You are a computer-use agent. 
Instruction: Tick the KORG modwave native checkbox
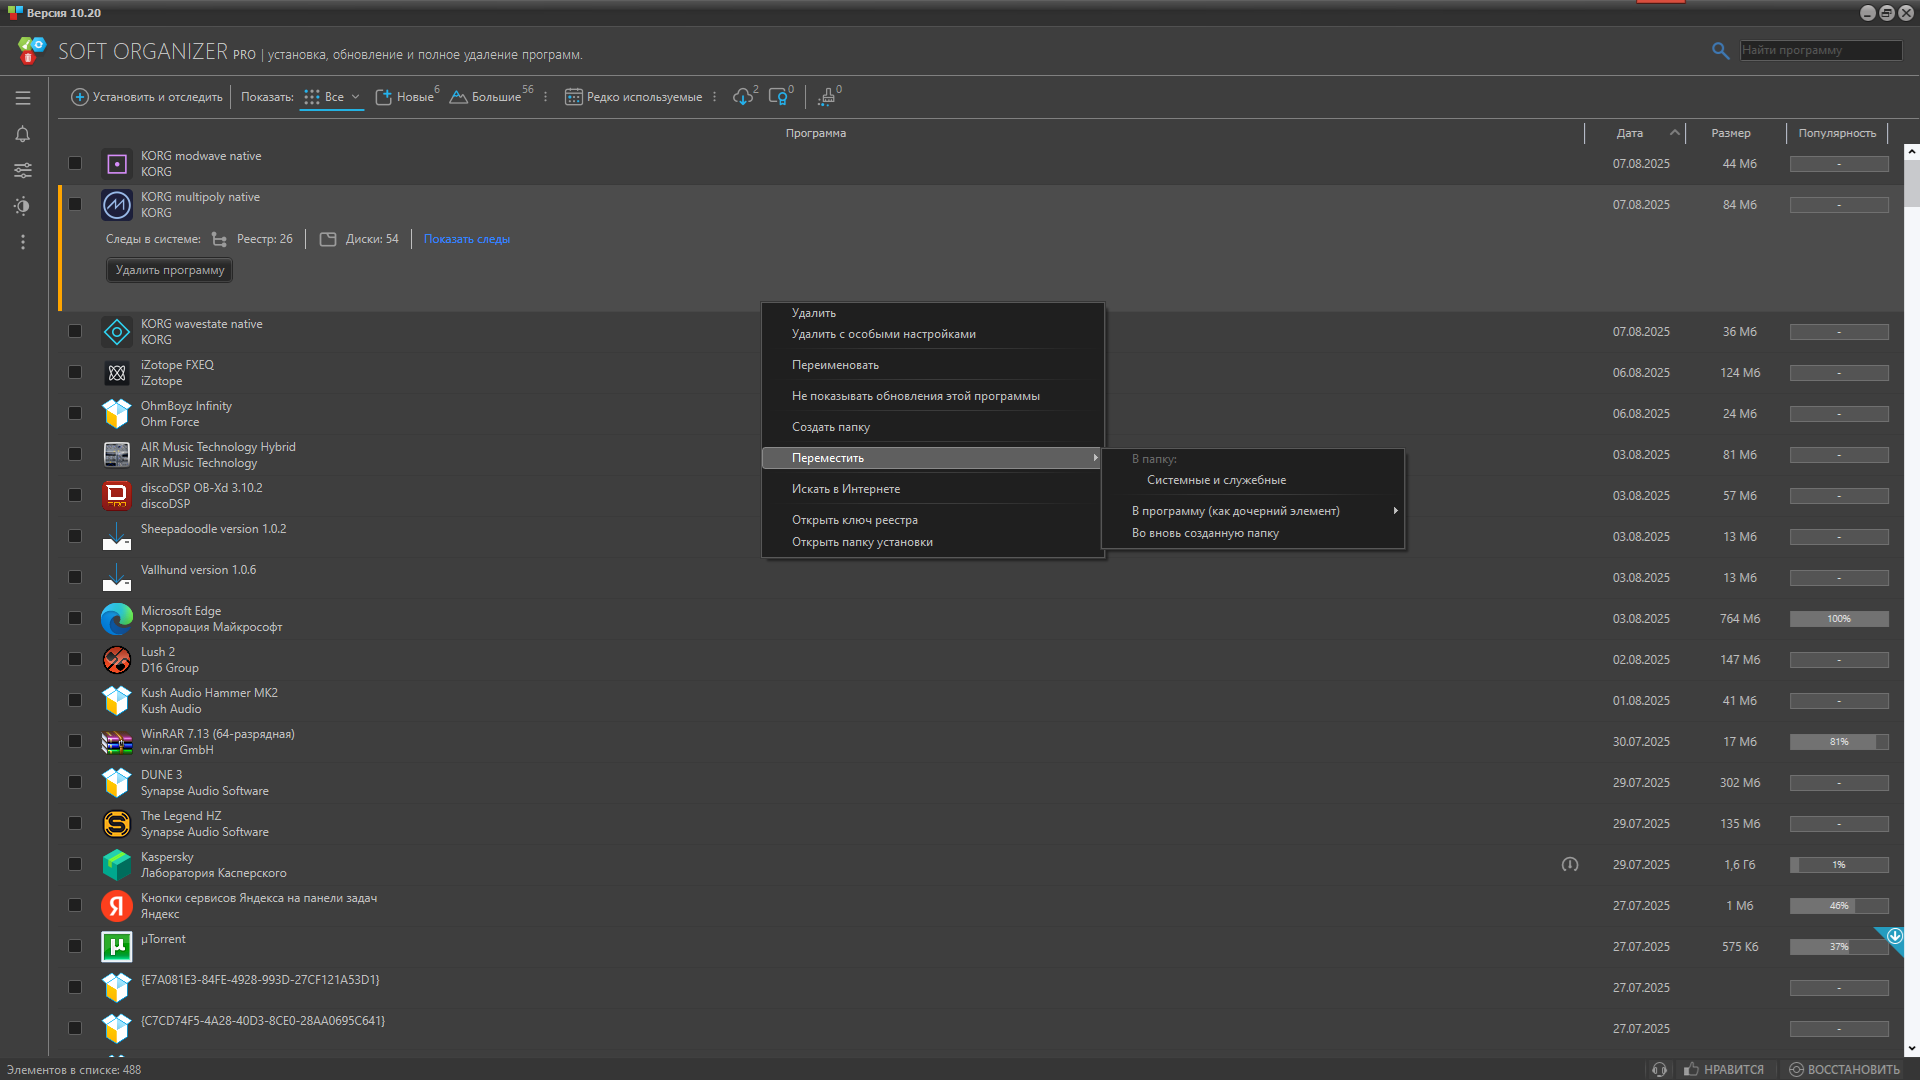click(x=75, y=163)
